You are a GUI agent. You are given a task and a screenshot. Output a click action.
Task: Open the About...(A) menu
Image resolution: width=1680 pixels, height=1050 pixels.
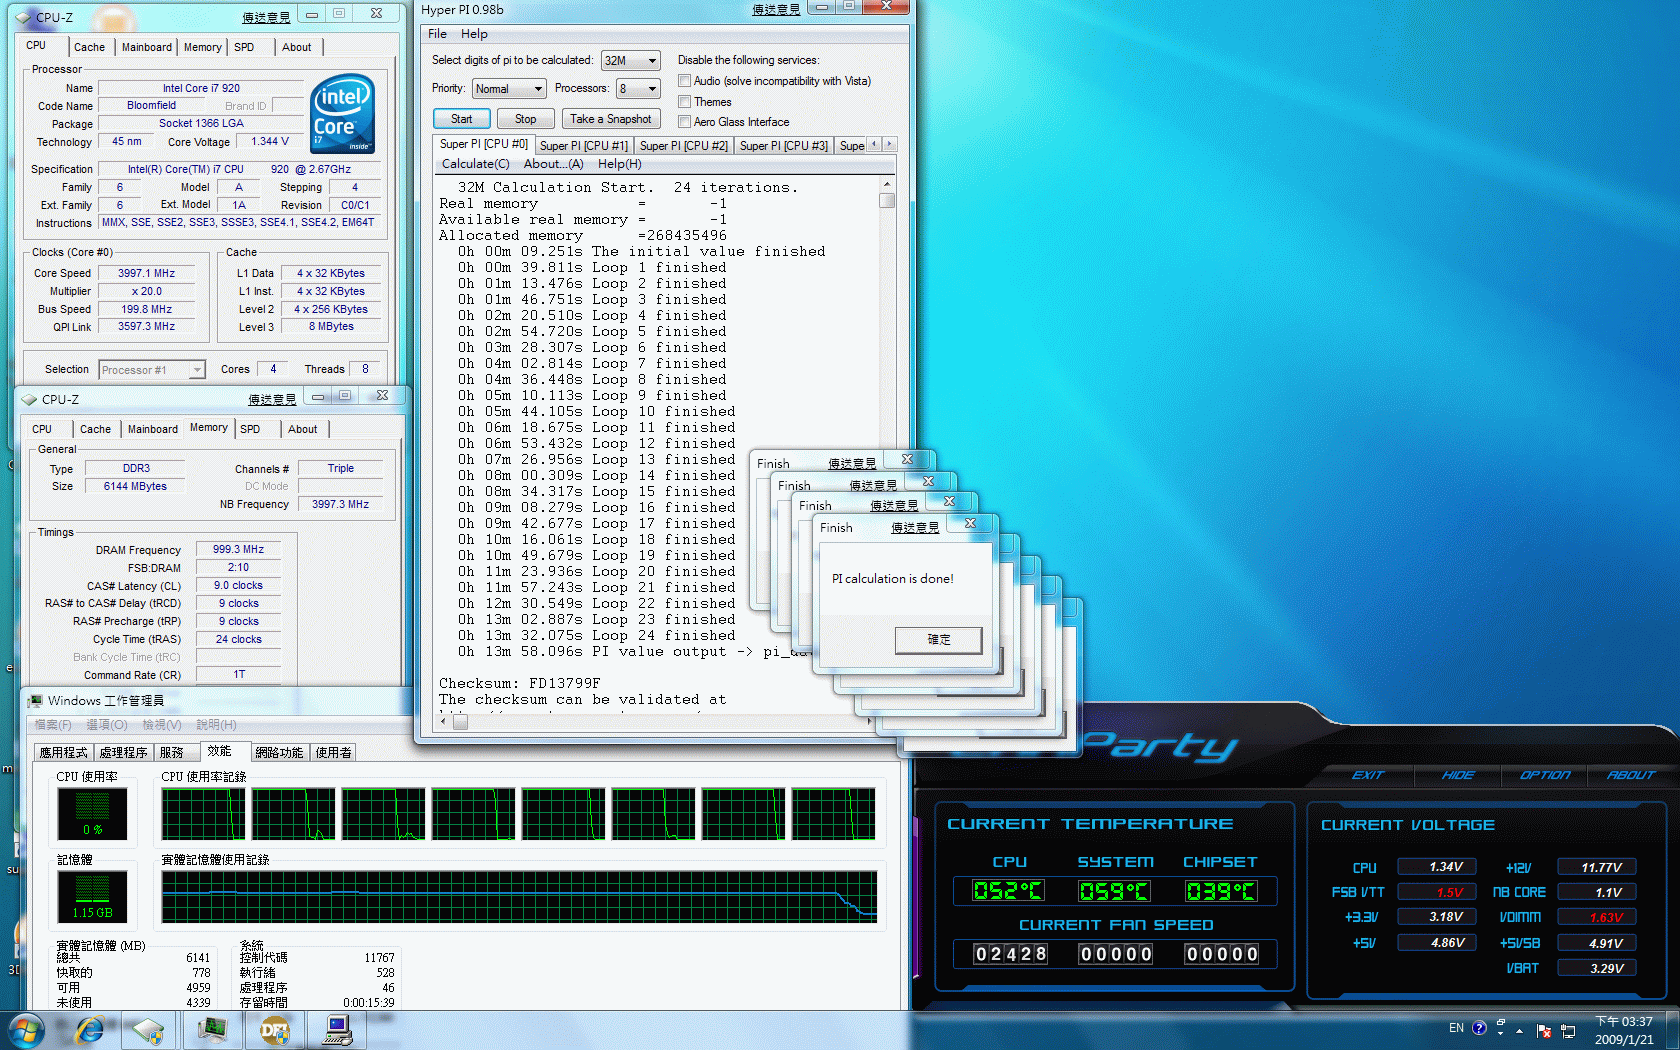pyautogui.click(x=553, y=164)
